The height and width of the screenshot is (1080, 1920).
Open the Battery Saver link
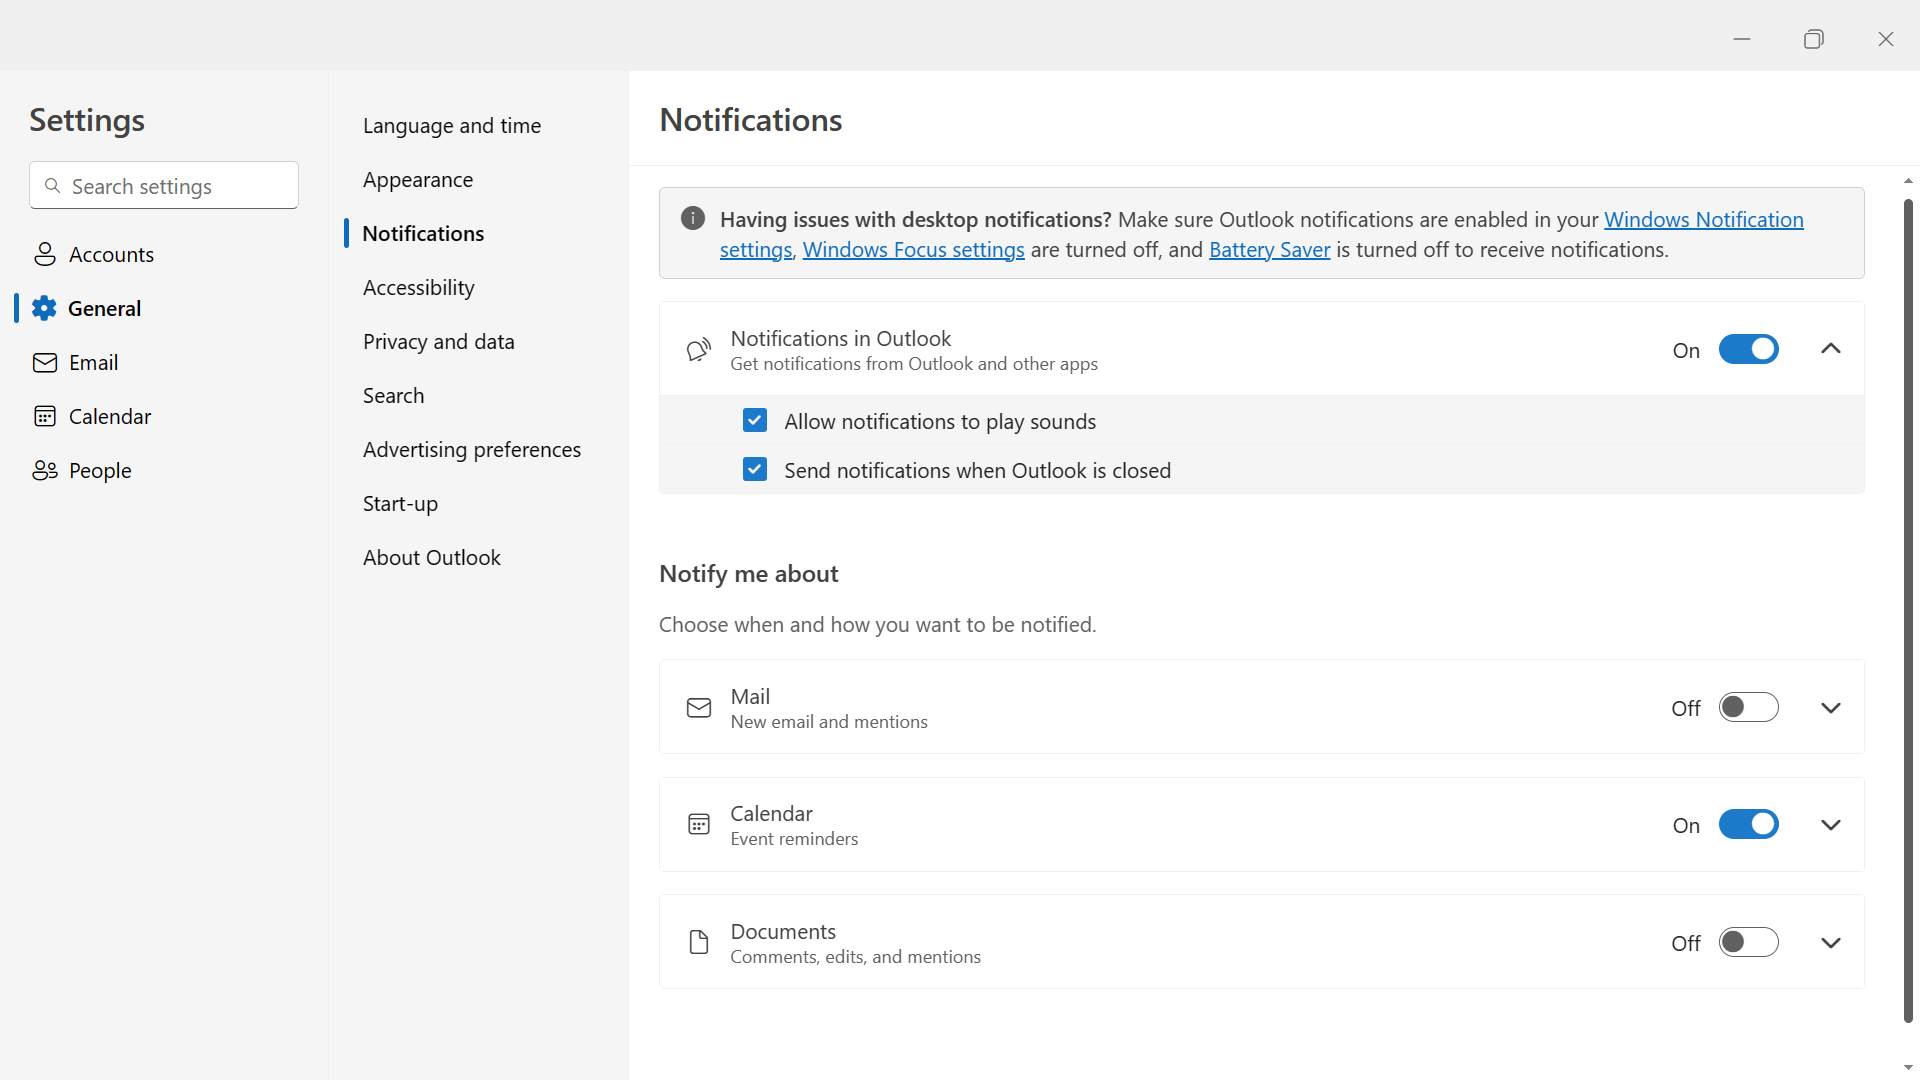(x=1269, y=250)
